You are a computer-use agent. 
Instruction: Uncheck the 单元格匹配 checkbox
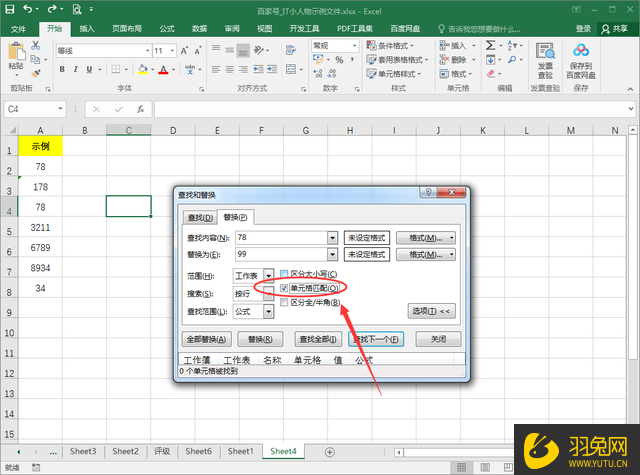[x=284, y=289]
